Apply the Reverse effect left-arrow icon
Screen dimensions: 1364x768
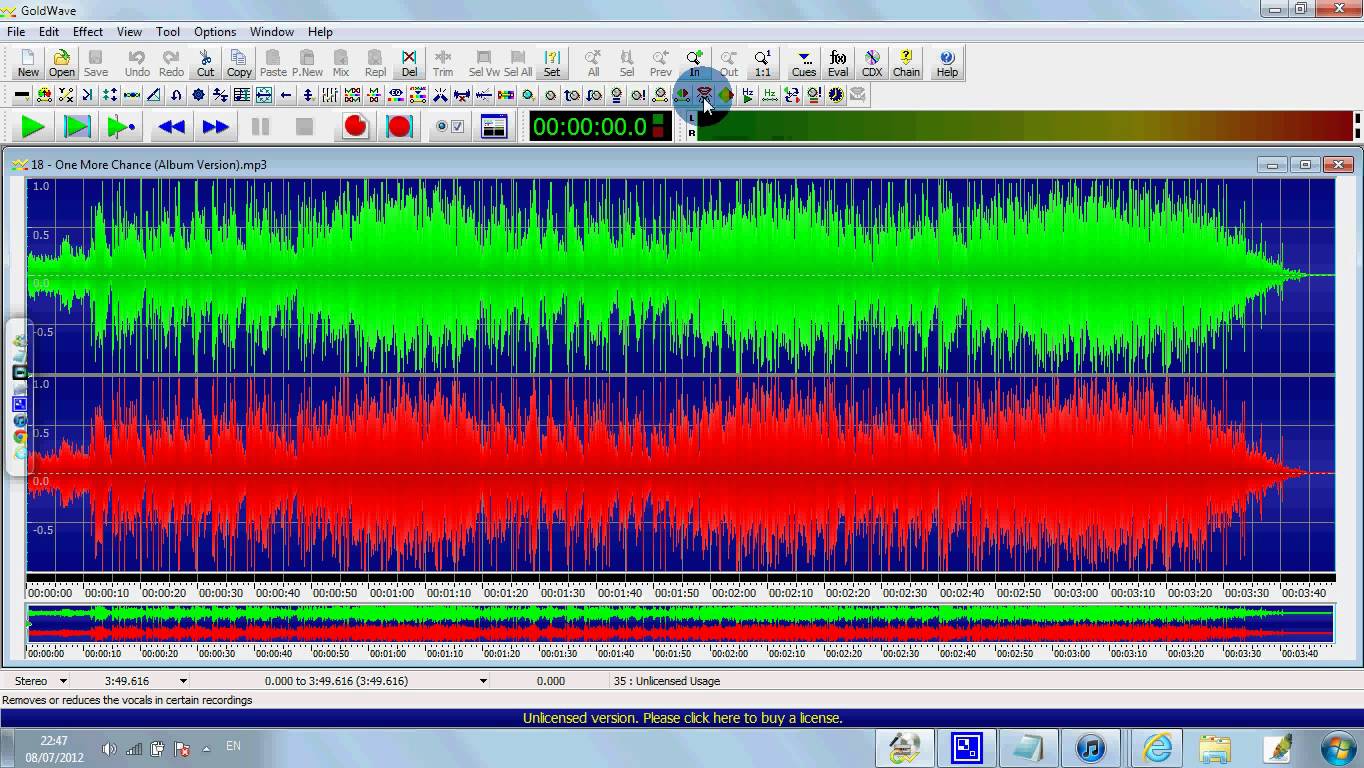[286, 95]
